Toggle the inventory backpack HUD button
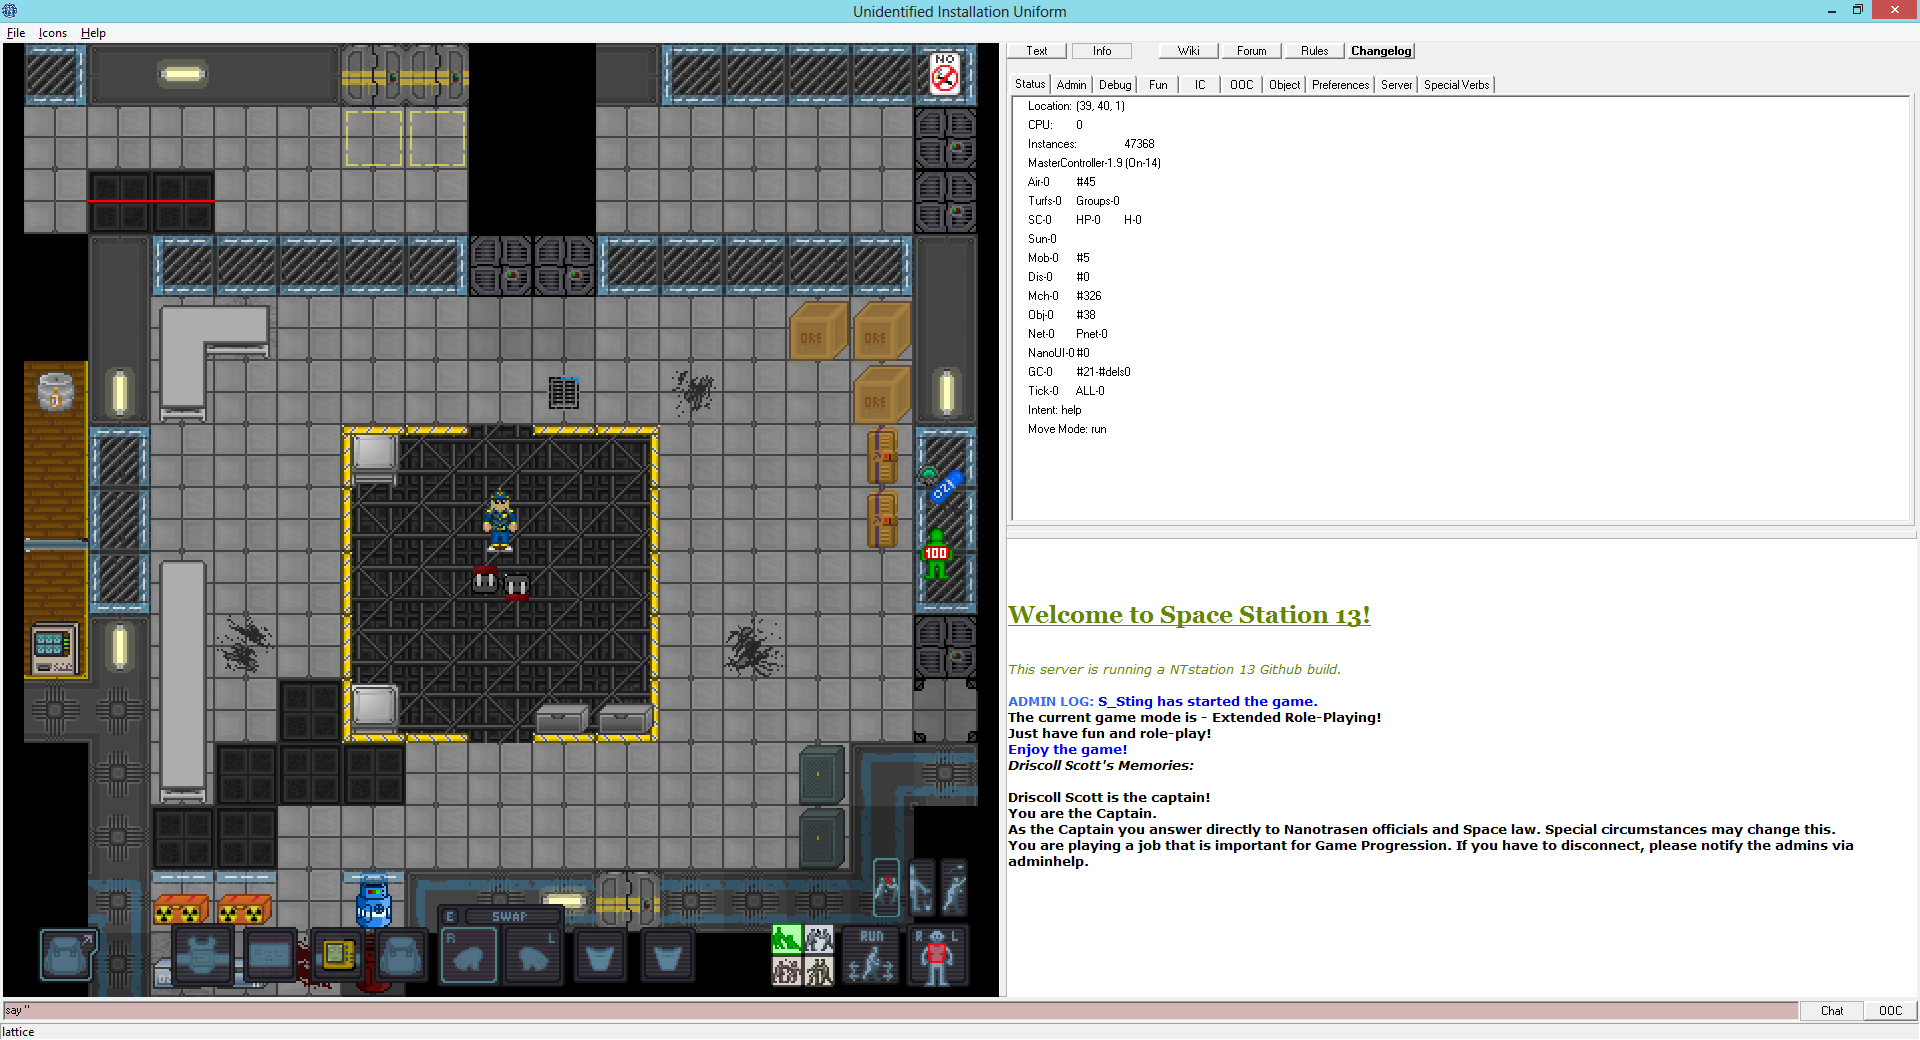This screenshot has width=1920, height=1040. coord(68,955)
